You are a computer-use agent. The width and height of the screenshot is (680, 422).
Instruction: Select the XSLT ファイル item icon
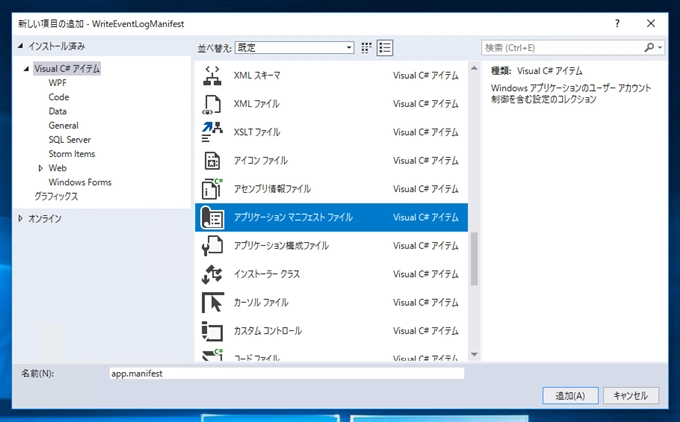(x=212, y=132)
